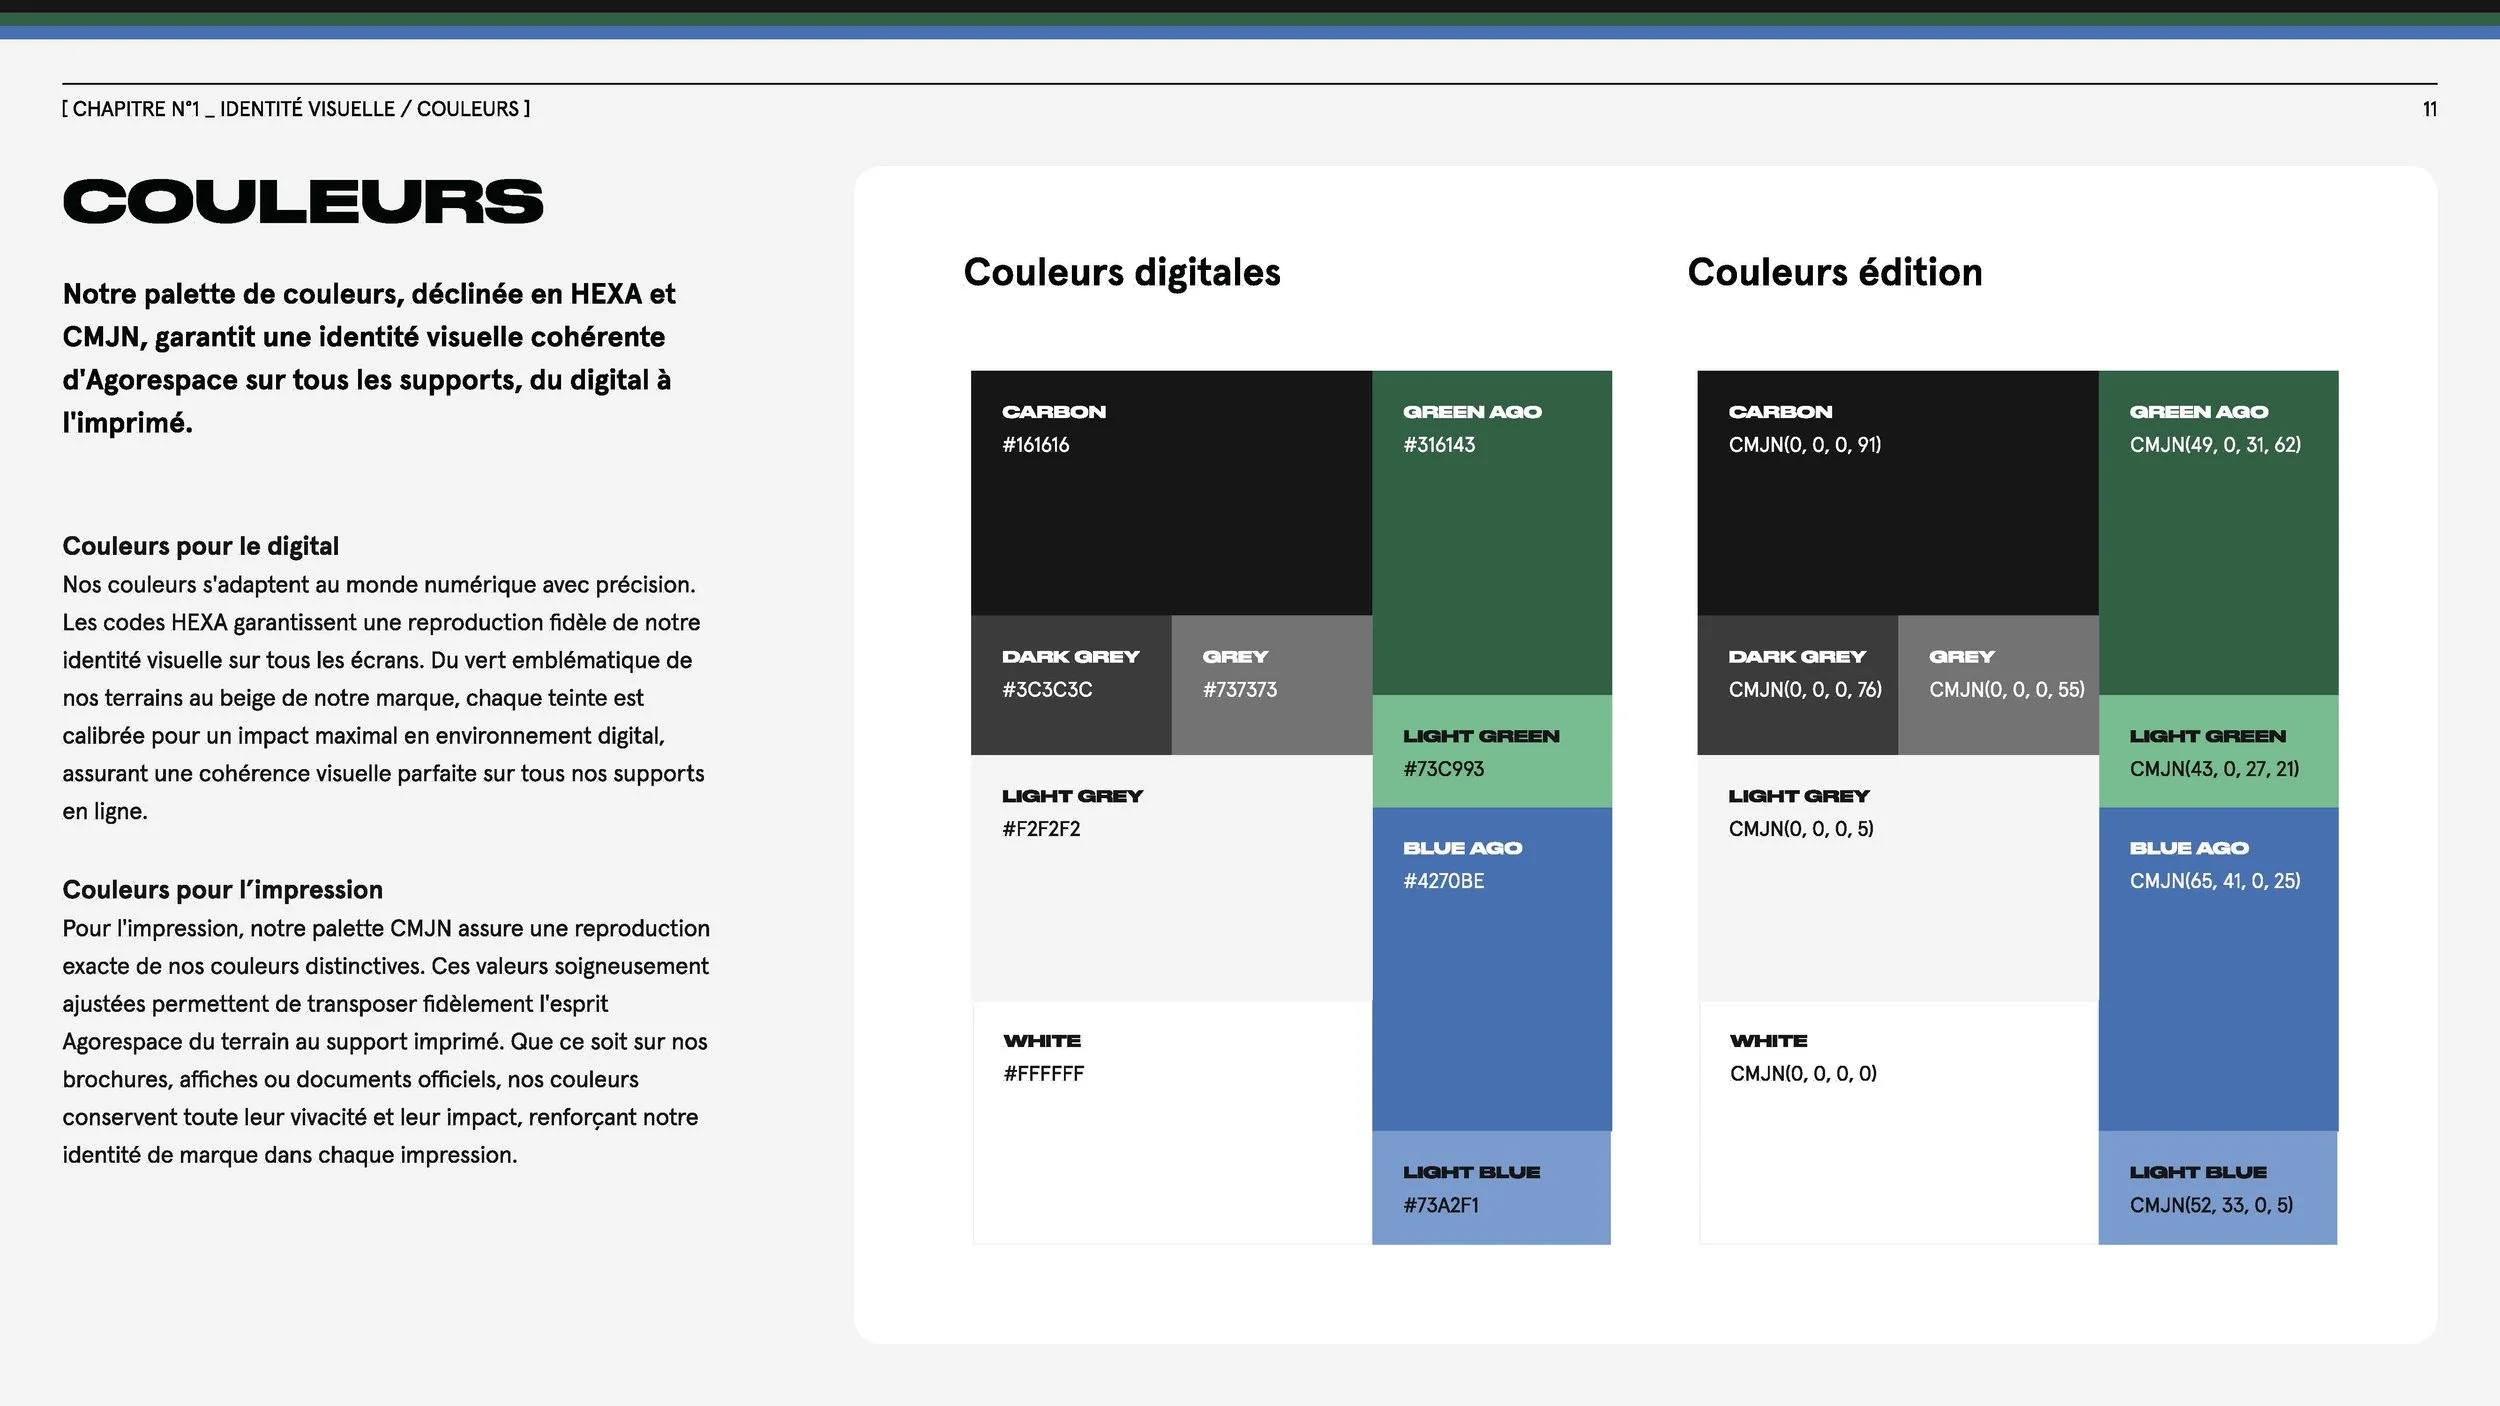The width and height of the screenshot is (2500, 1406).
Task: Click the large COULEURS title
Action: click(303, 201)
